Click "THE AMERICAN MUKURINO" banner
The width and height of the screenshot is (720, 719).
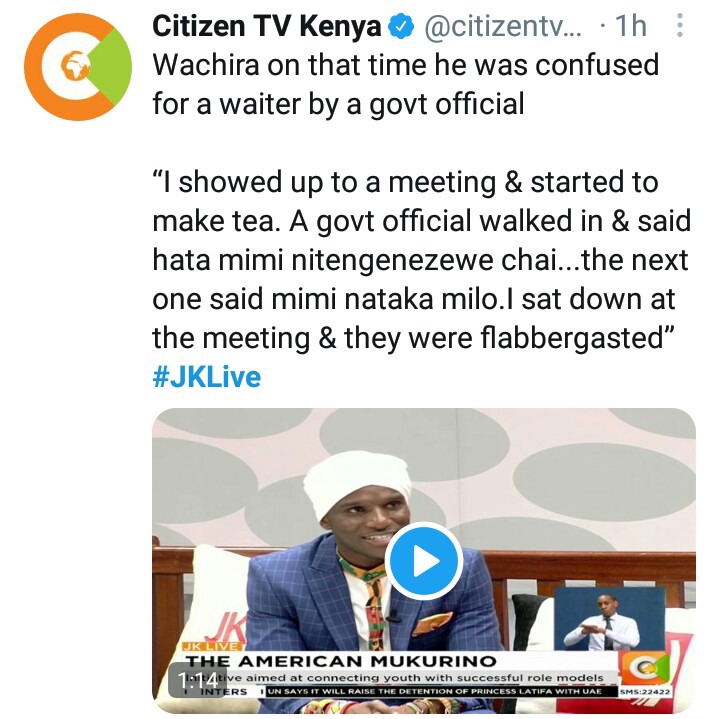click(x=340, y=662)
